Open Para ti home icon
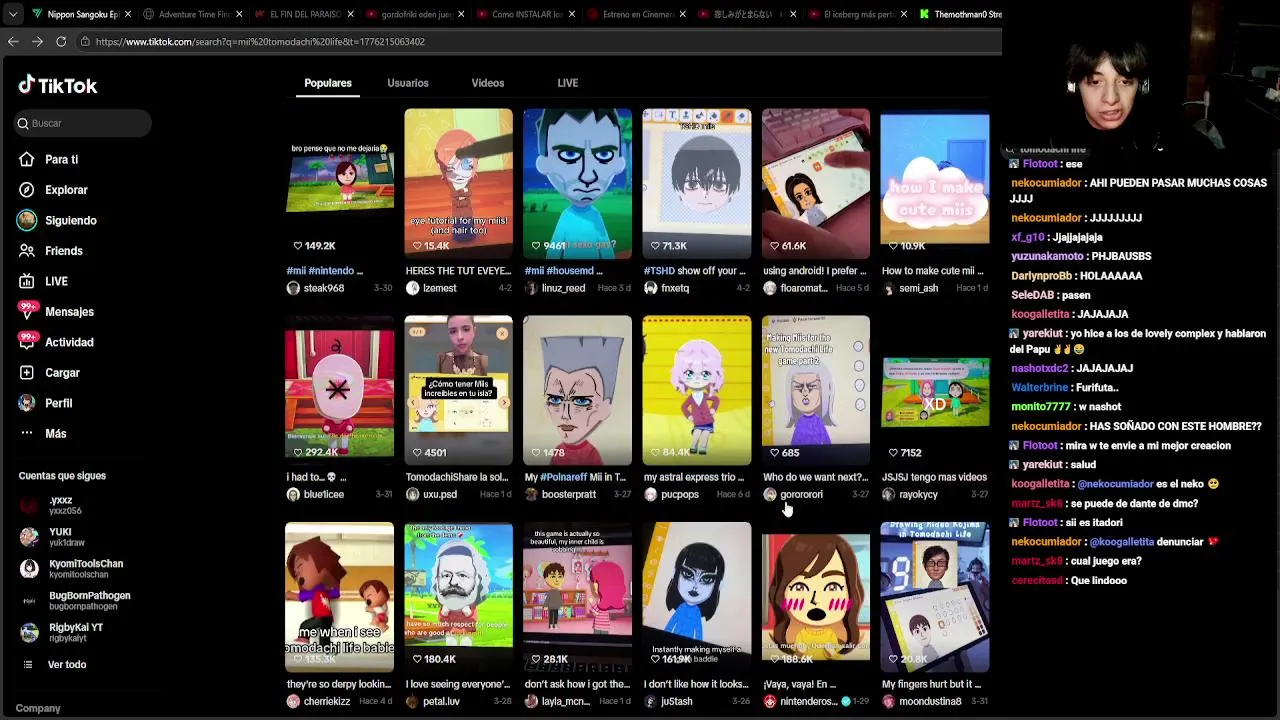1280x720 pixels. (27, 159)
